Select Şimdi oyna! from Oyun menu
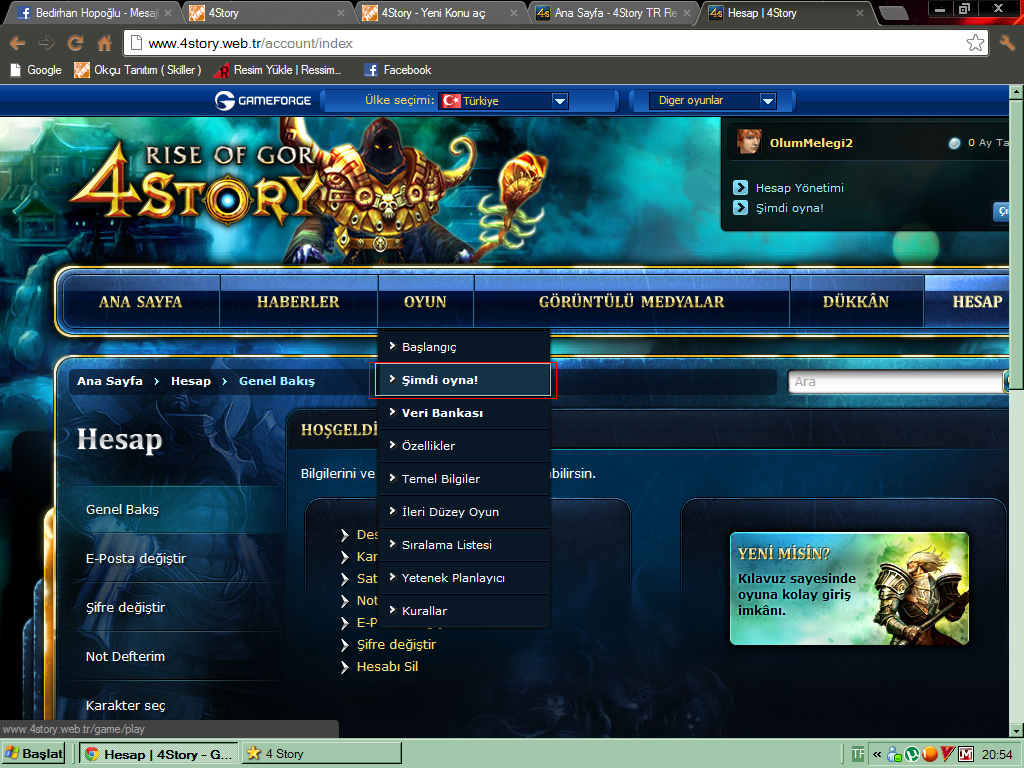The width and height of the screenshot is (1024, 768). pyautogui.click(x=464, y=380)
